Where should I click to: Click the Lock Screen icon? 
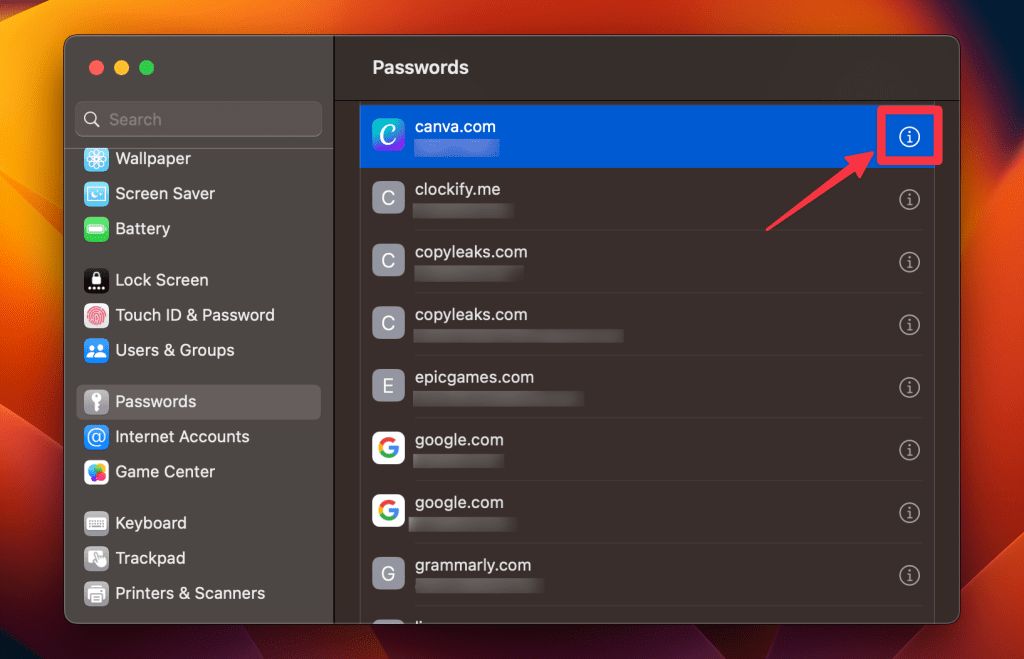tap(96, 281)
